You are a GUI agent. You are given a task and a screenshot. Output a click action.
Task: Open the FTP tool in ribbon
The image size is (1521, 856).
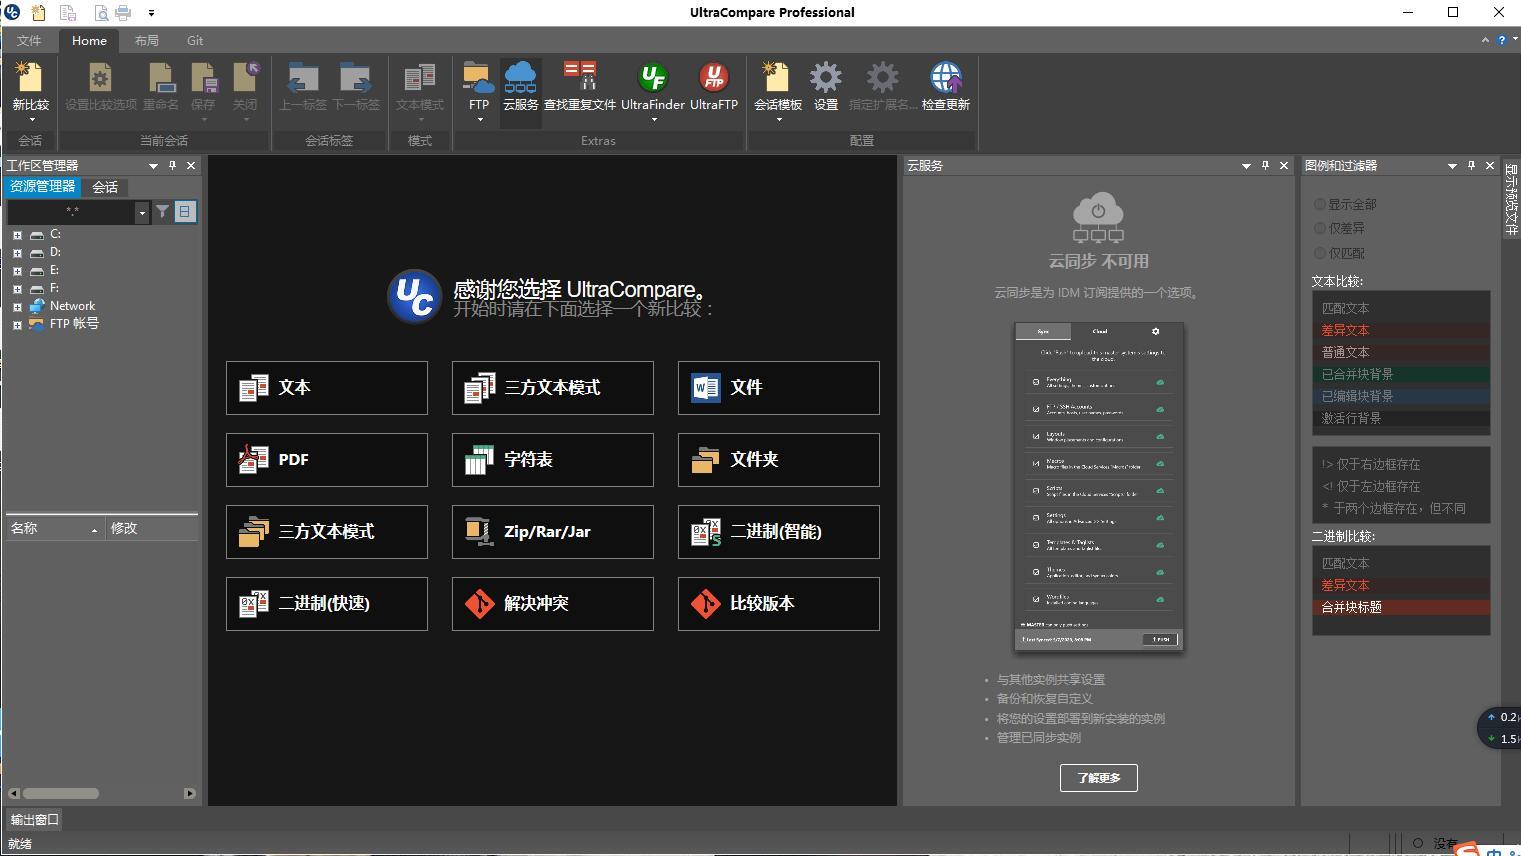tap(478, 80)
